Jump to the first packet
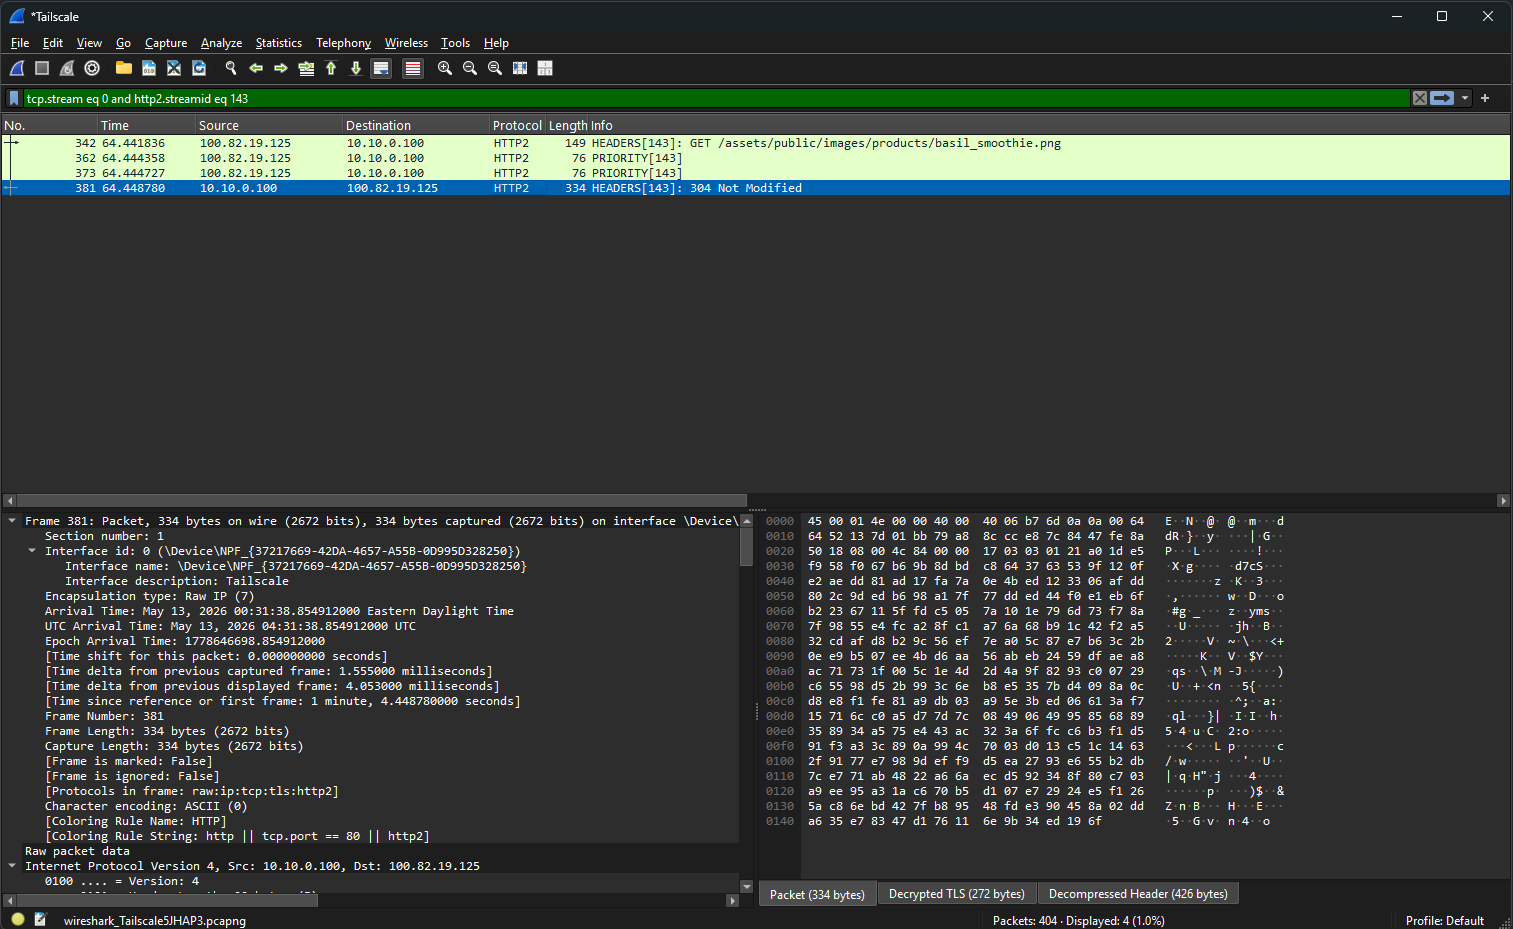The image size is (1513, 929). pos(331,68)
